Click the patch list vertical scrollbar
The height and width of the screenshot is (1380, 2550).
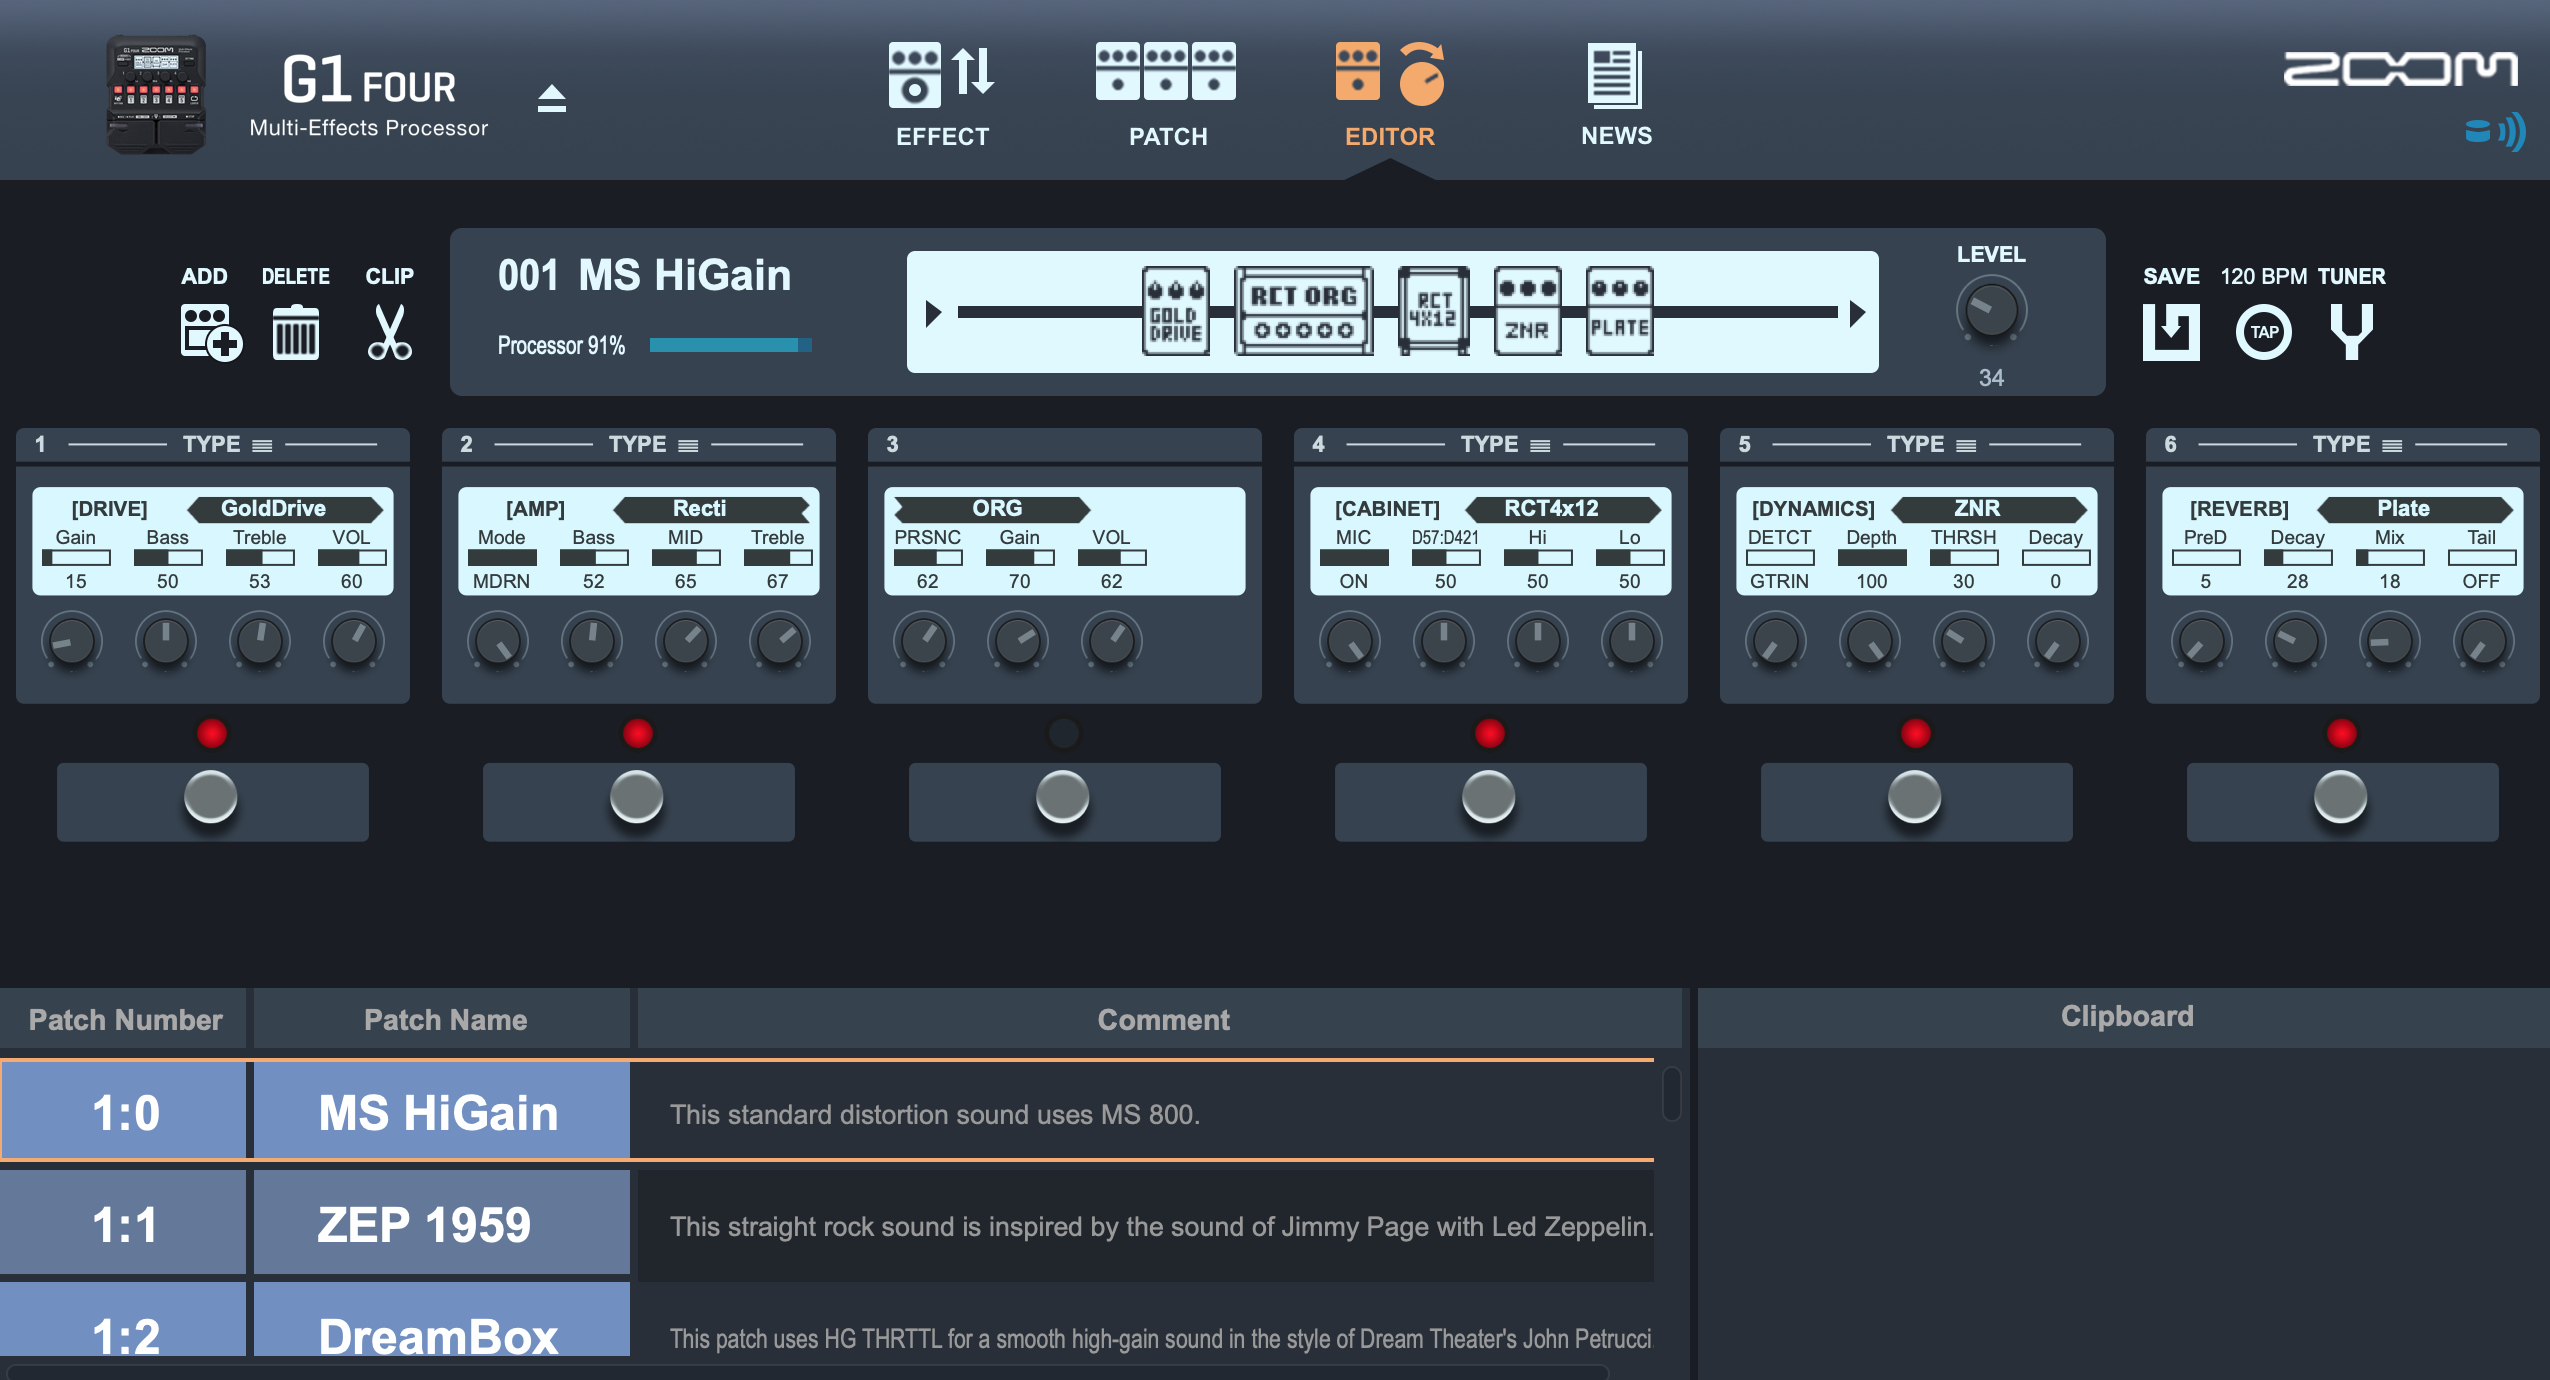tap(1671, 1094)
